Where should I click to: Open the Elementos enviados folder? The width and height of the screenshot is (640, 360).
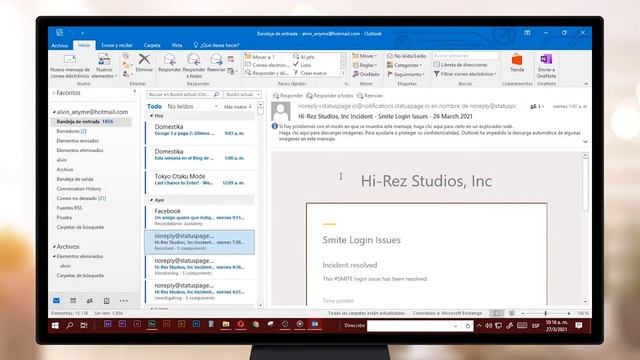coord(78,141)
